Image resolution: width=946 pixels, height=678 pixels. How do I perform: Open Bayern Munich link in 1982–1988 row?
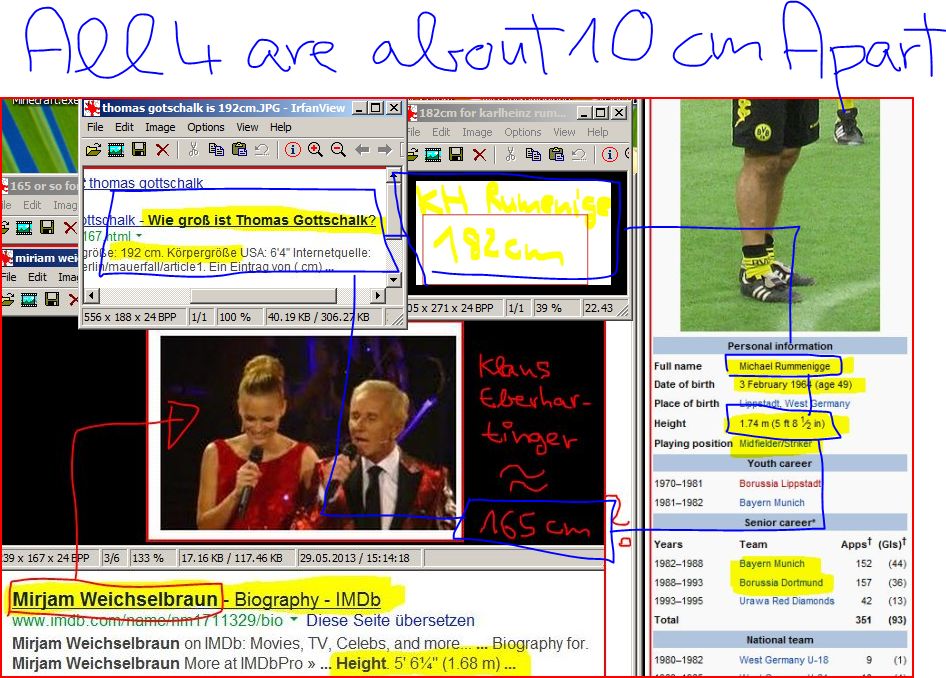pos(772,563)
